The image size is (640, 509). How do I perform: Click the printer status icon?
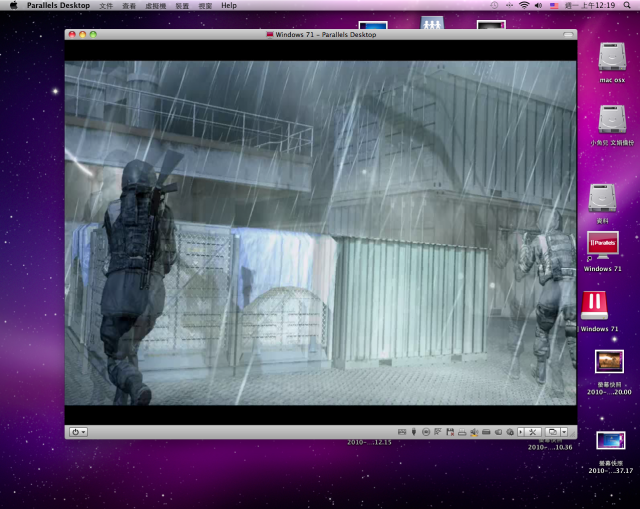pos(462,432)
